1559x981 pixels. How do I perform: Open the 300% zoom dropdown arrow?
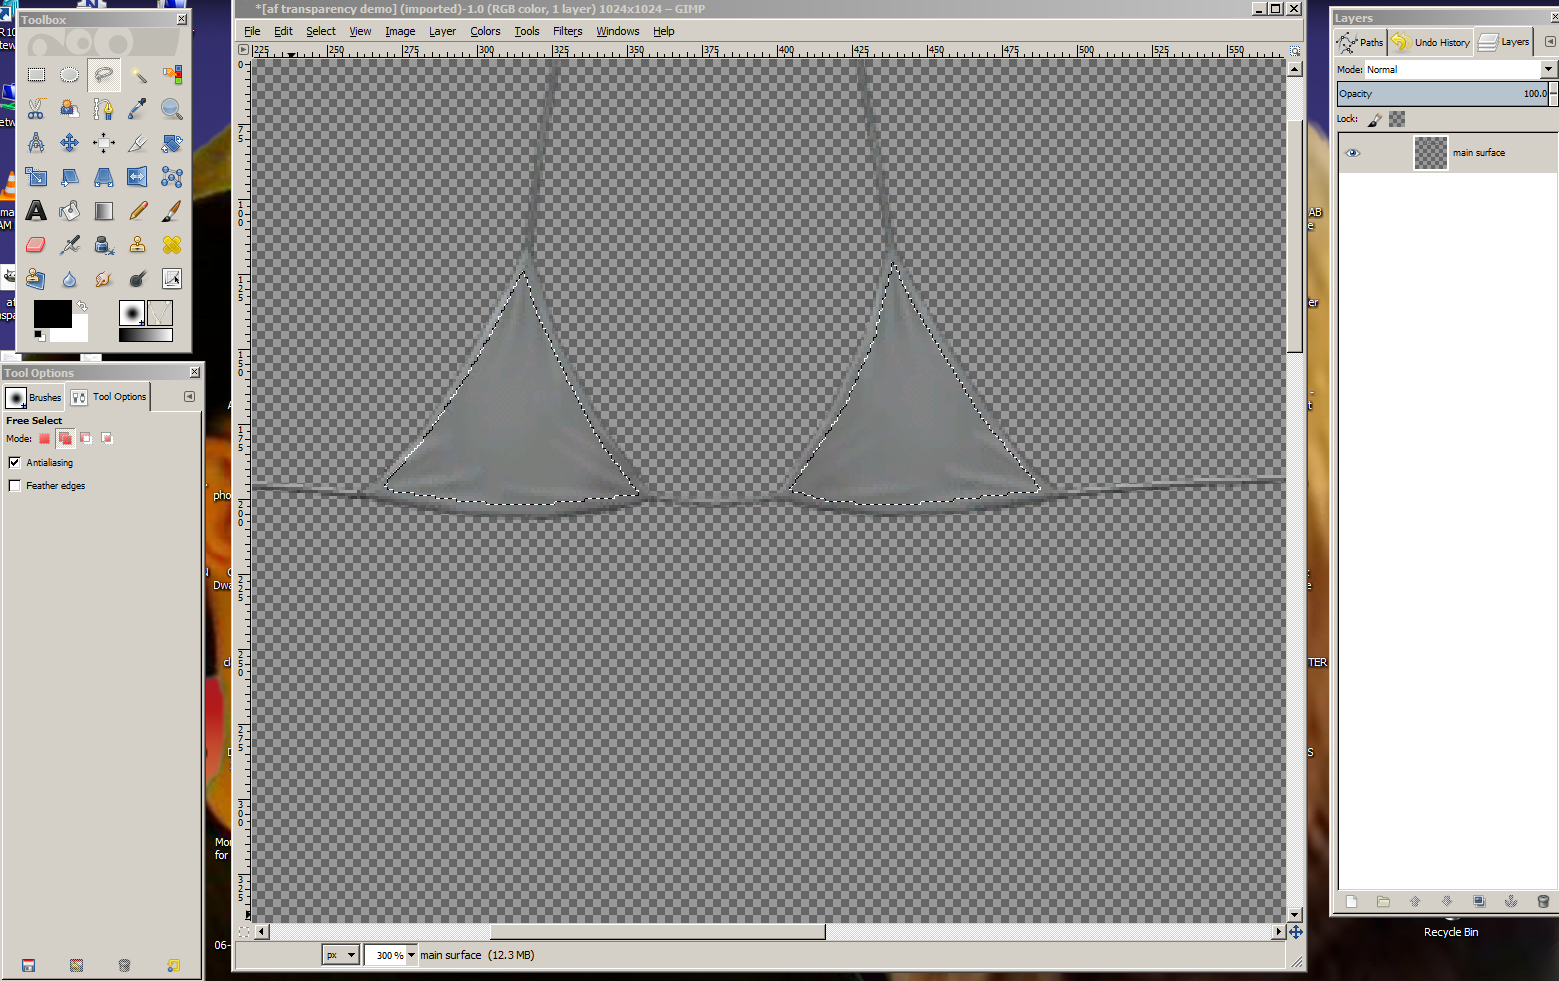411,955
